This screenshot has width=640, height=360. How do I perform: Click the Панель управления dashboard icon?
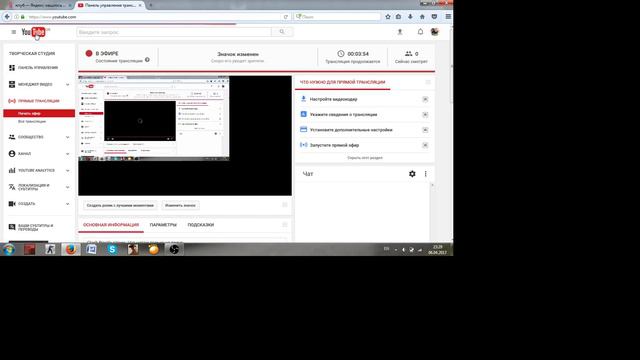pos(12,68)
